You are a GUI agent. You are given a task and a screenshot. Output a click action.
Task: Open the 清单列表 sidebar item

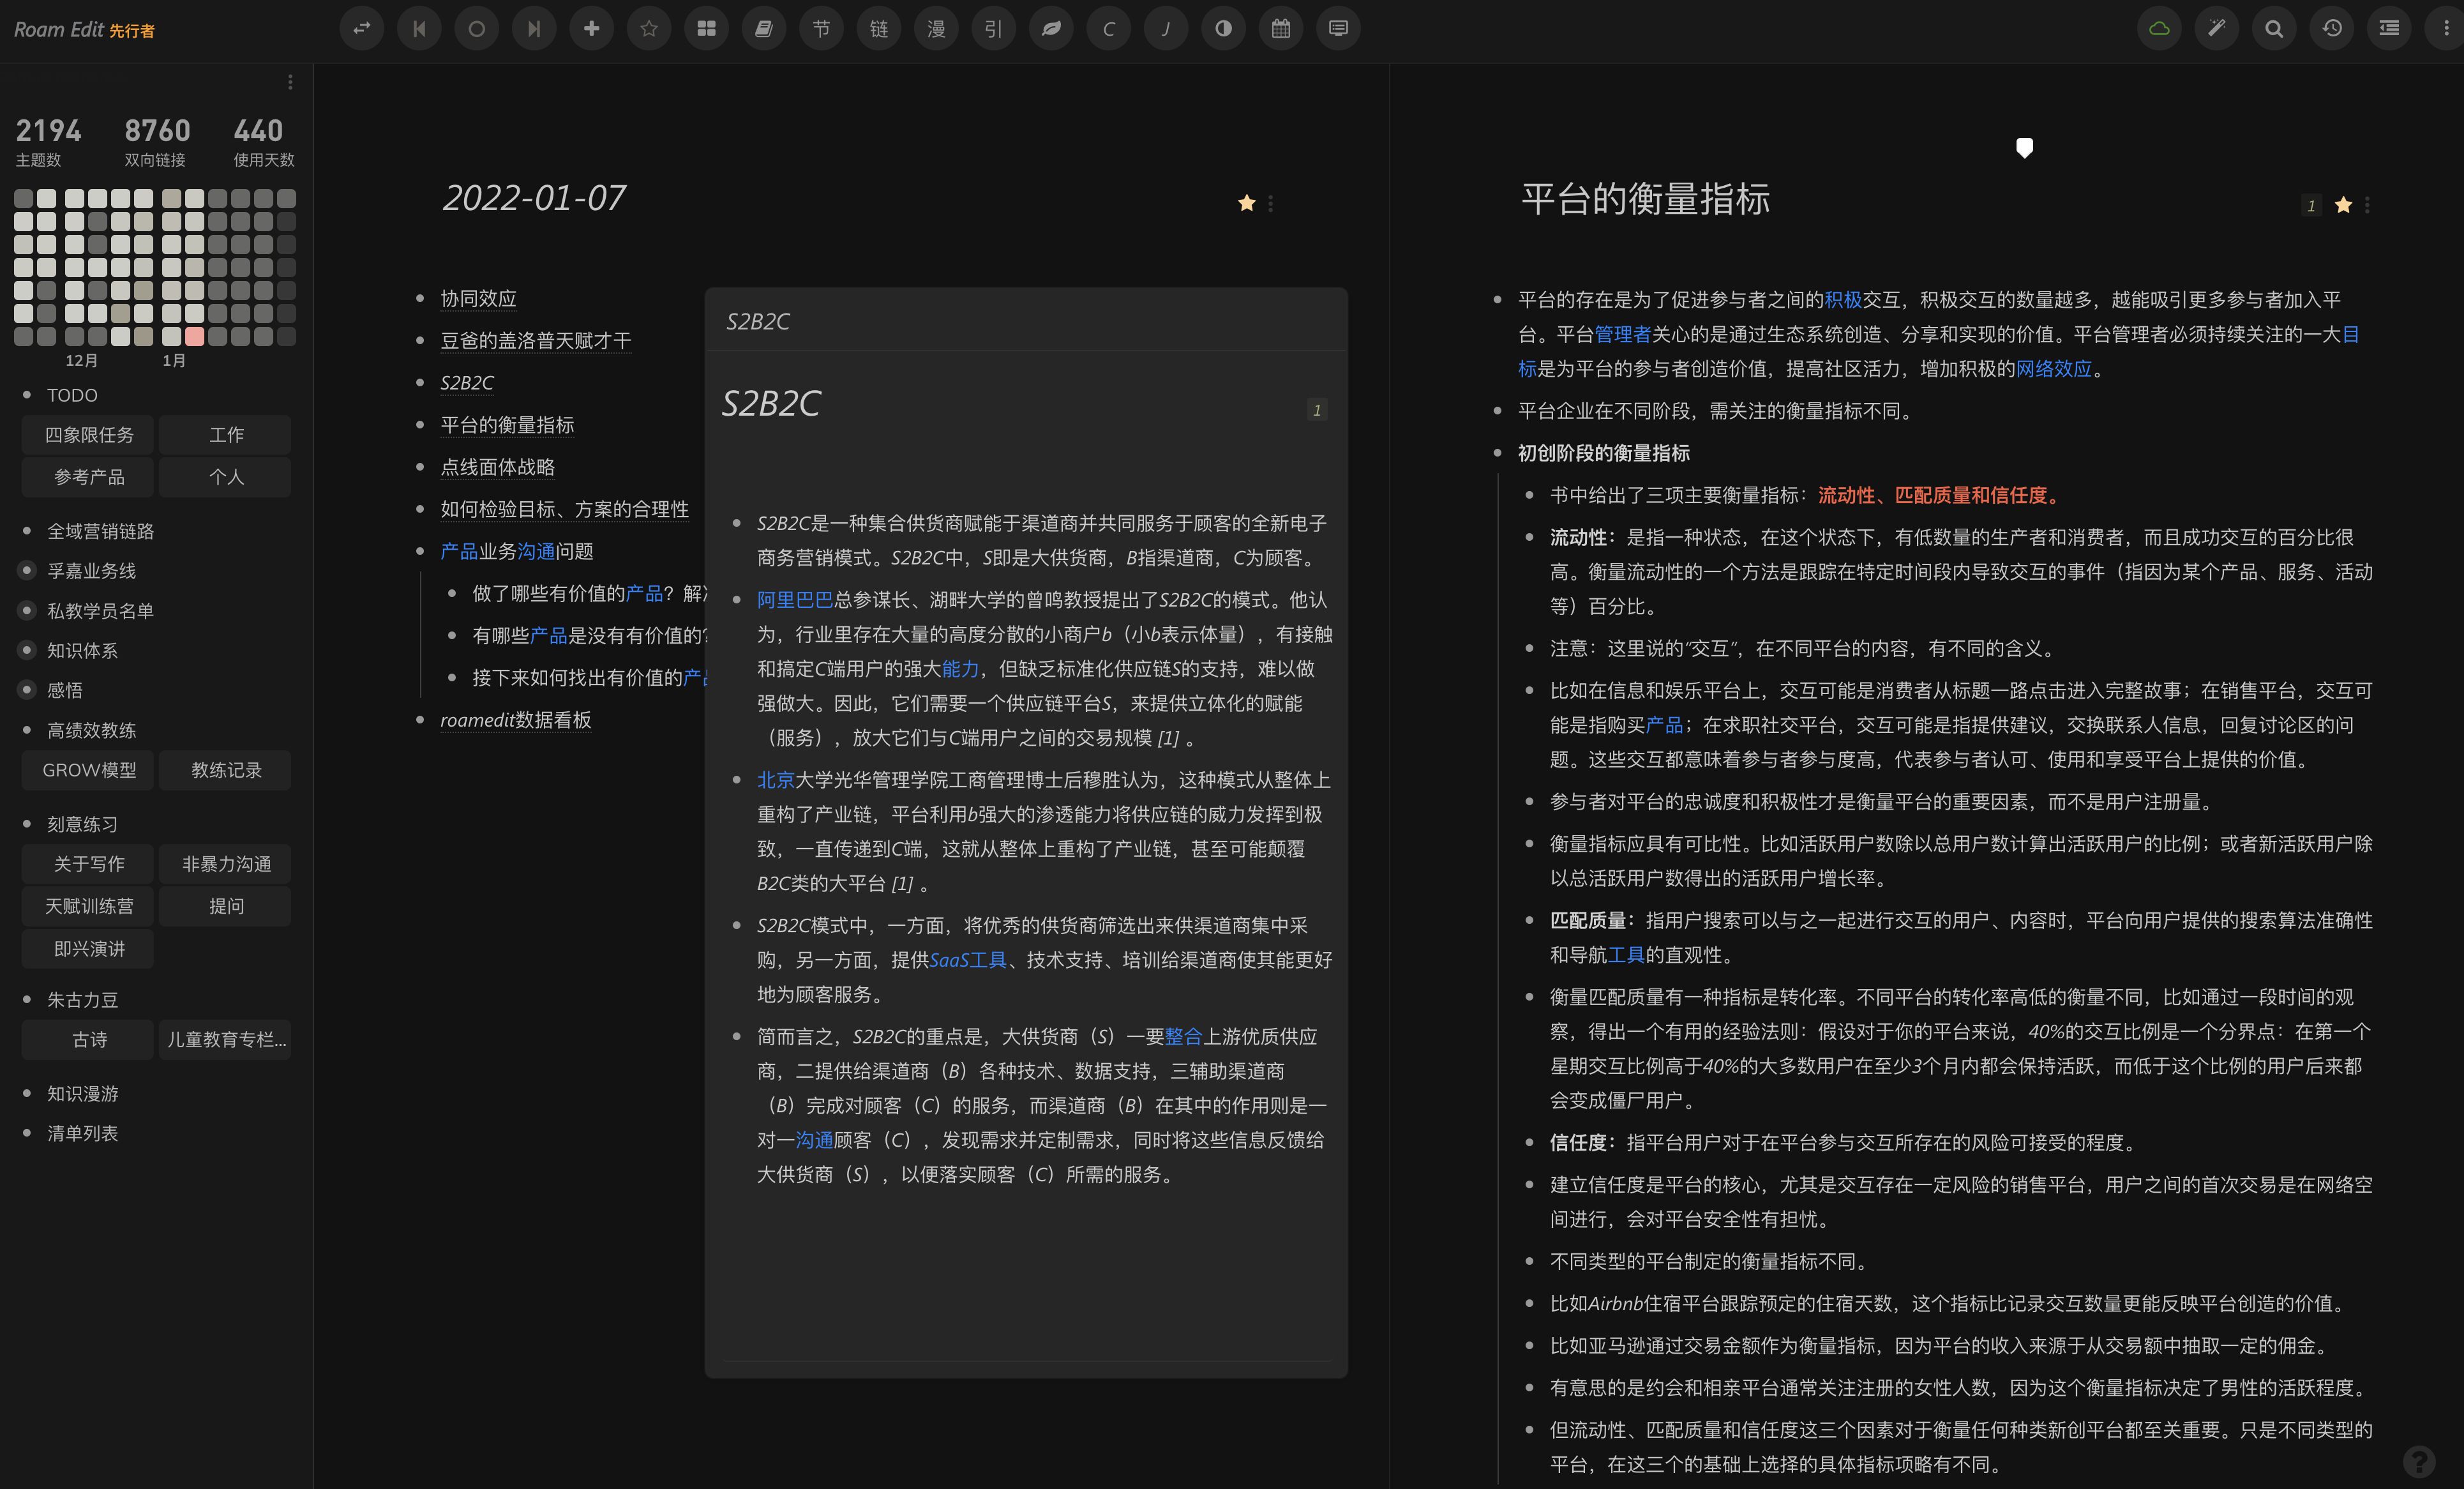coord(83,1133)
